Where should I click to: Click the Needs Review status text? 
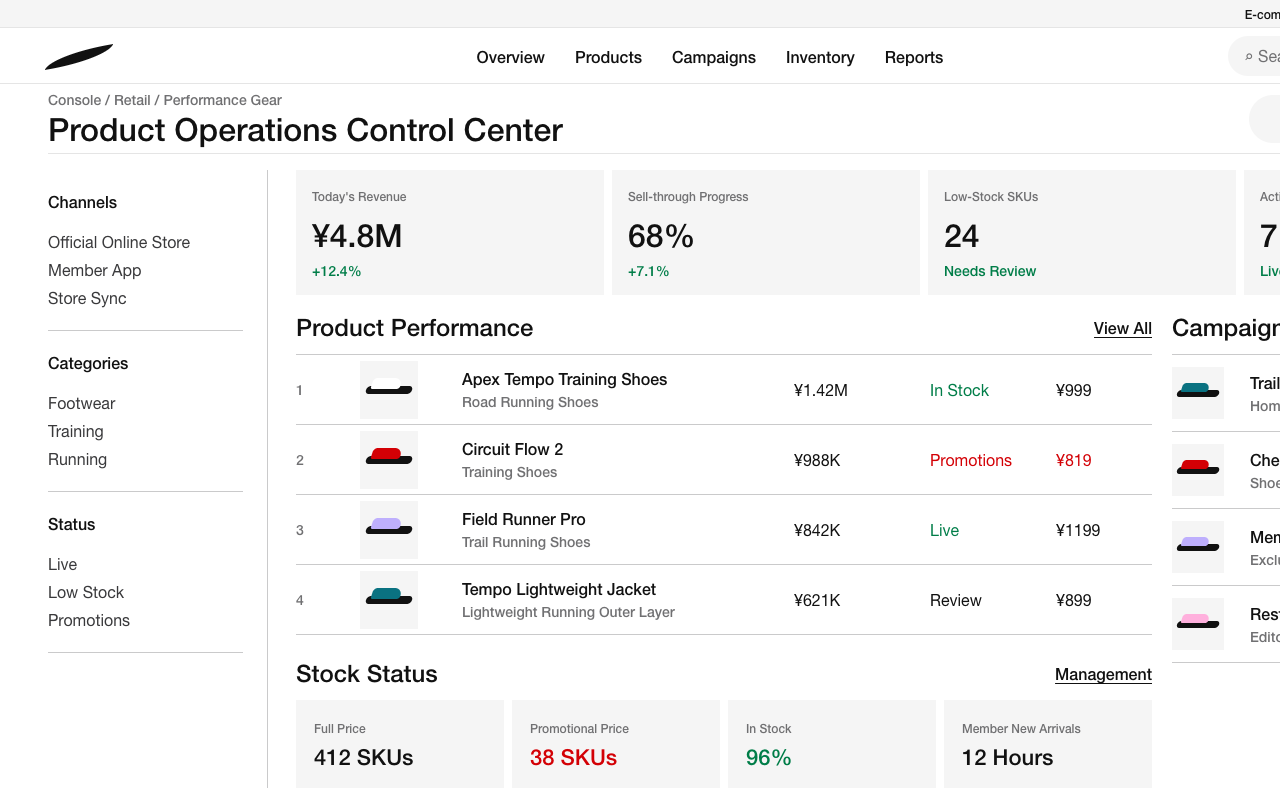[990, 271]
